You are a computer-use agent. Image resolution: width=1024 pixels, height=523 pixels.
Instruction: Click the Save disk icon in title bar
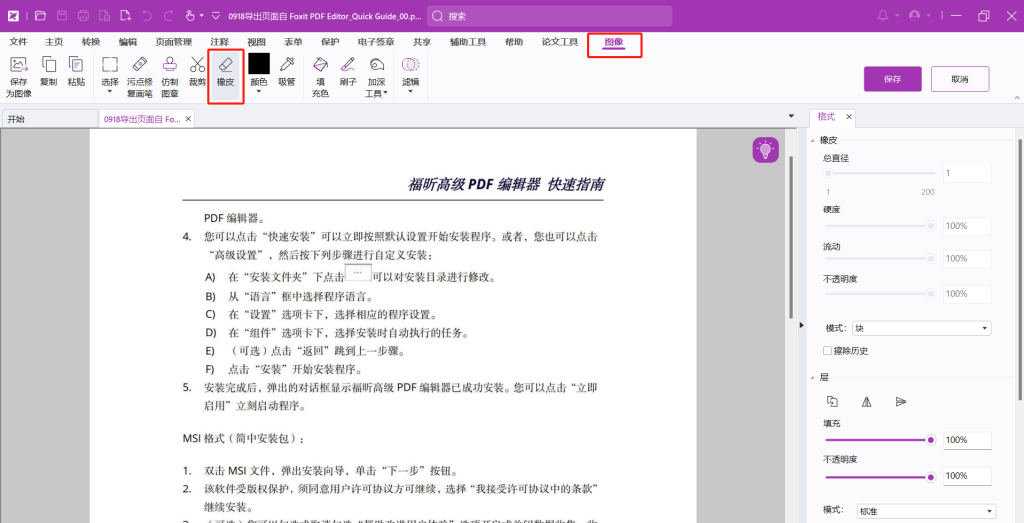(x=62, y=16)
